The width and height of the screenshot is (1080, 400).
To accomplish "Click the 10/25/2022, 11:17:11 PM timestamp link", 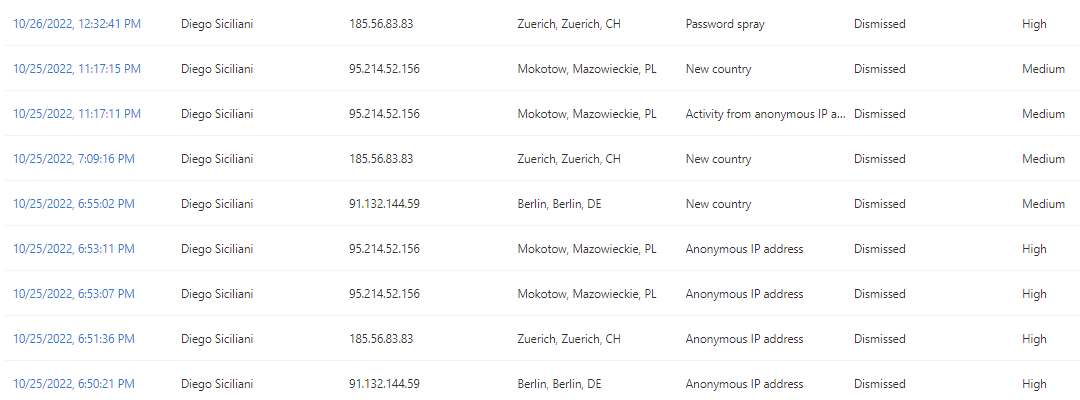I will 76,114.
